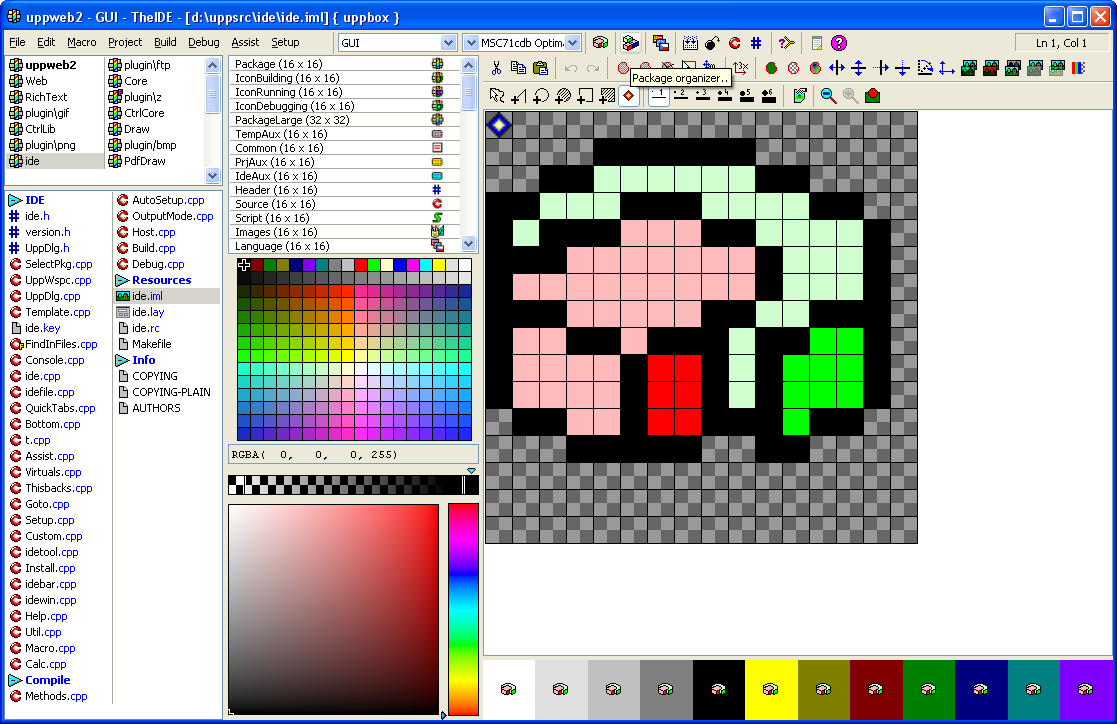Open the Assist menu
The image size is (1117, 724).
click(245, 43)
